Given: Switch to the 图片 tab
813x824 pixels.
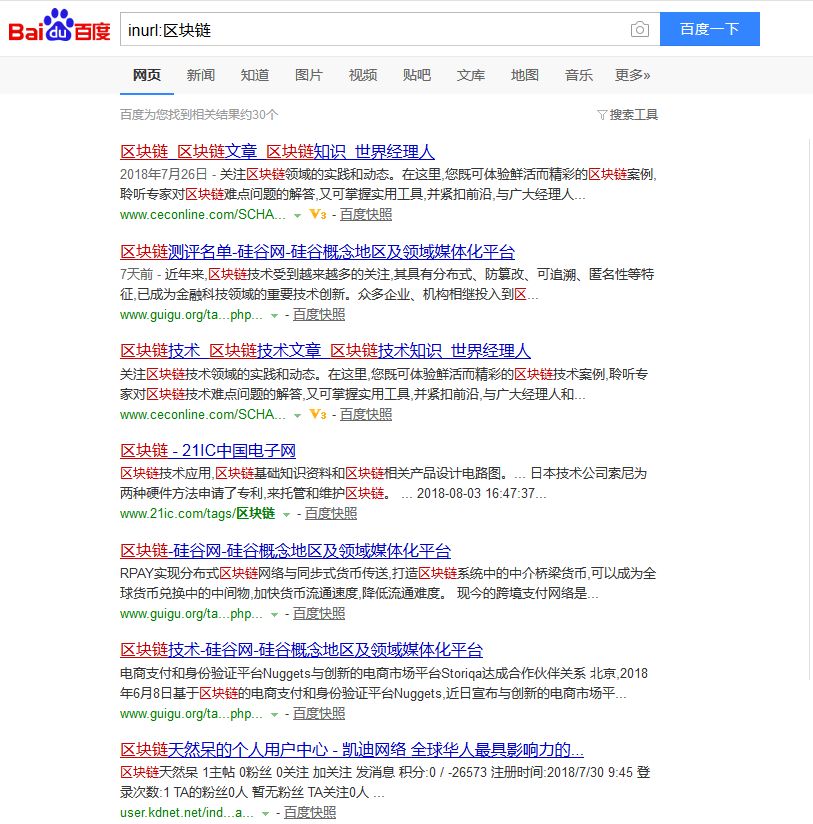Looking at the screenshot, I should tap(308, 74).
